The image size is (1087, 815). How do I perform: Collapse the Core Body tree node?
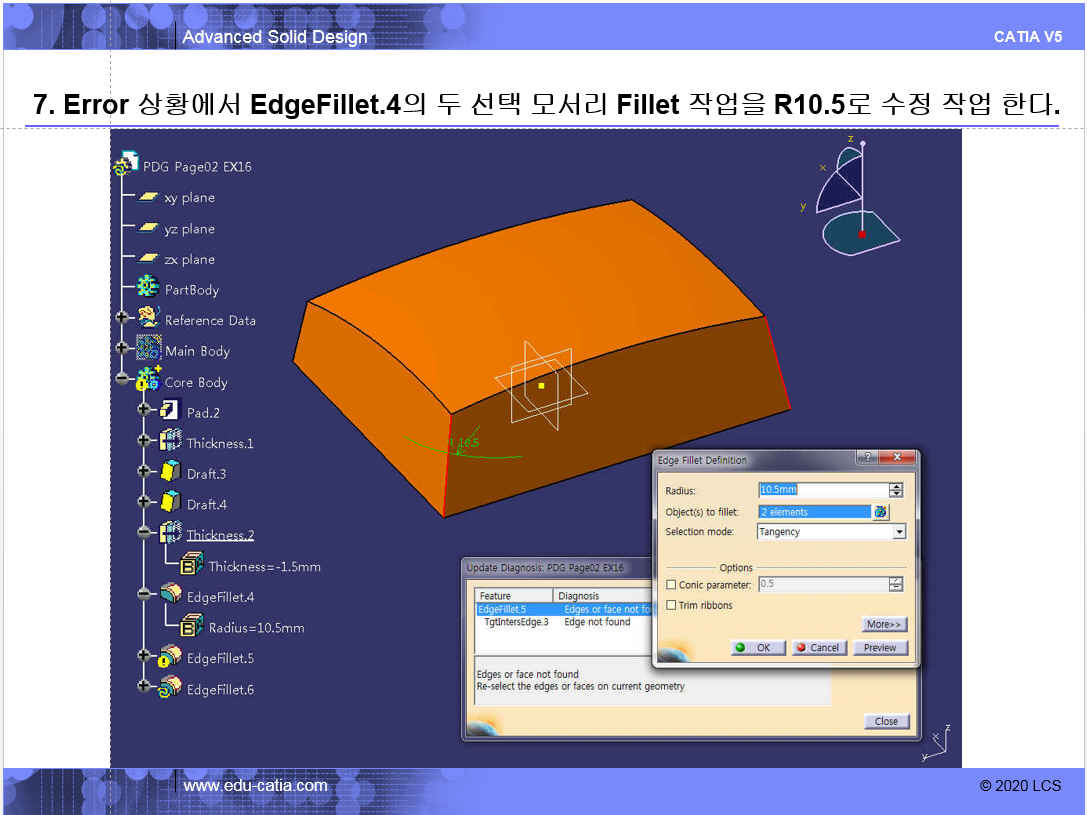click(x=123, y=380)
